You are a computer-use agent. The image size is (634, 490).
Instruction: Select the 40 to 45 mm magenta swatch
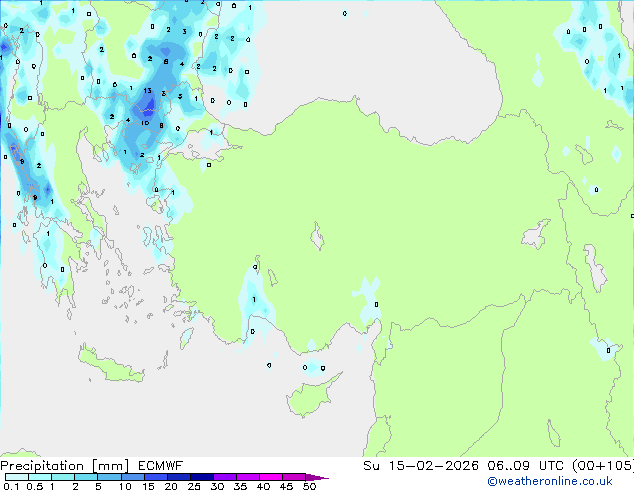[271, 477]
